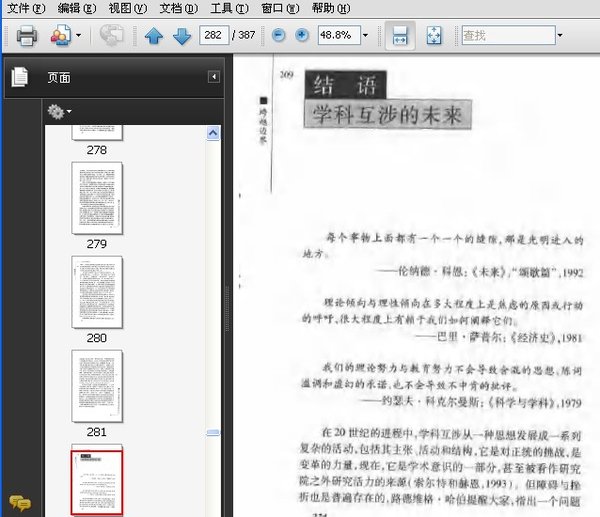Viewport: 600px width, 517px height.
Task: Open the 工具(T) menu
Action: coord(230,8)
